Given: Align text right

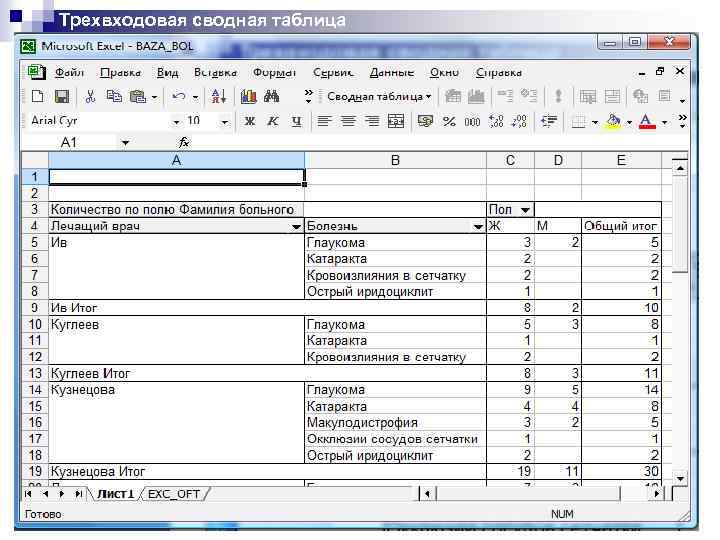Looking at the screenshot, I should coord(372,121).
